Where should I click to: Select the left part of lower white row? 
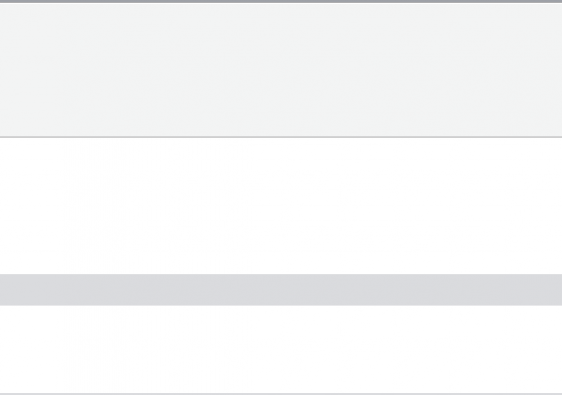[x=72, y=349]
